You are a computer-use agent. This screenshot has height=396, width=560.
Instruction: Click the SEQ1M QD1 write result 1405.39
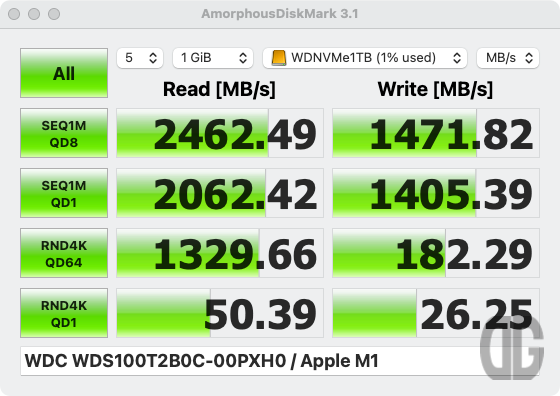coord(436,193)
